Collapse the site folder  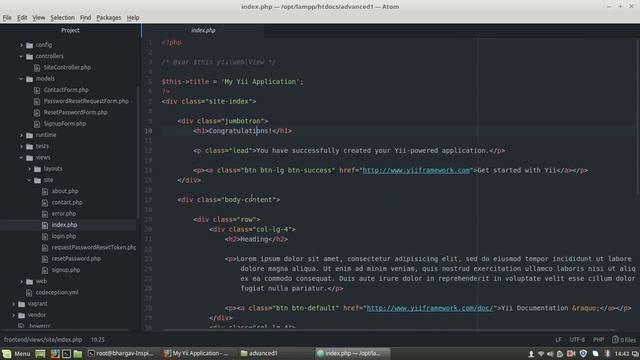click(x=29, y=180)
